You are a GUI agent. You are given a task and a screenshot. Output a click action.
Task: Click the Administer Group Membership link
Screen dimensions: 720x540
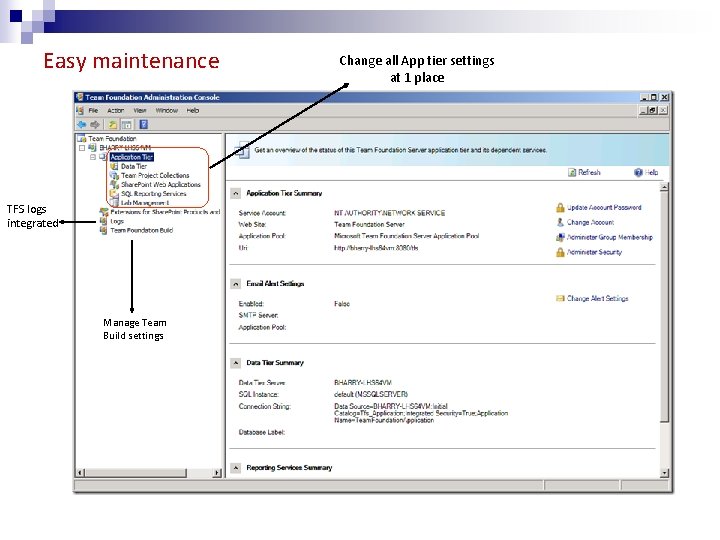[610, 237]
